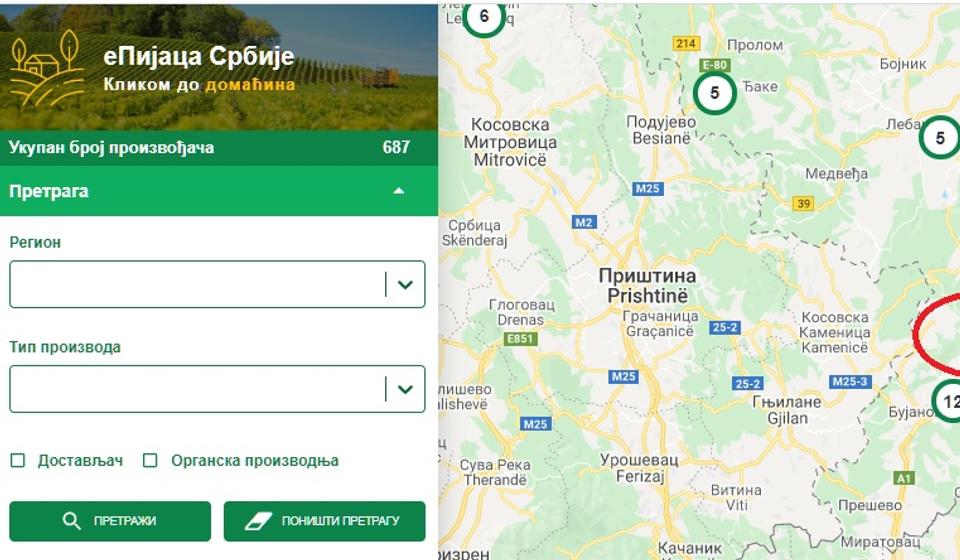
Task: Click Укупан број произвођача bar
Action: tap(219, 147)
